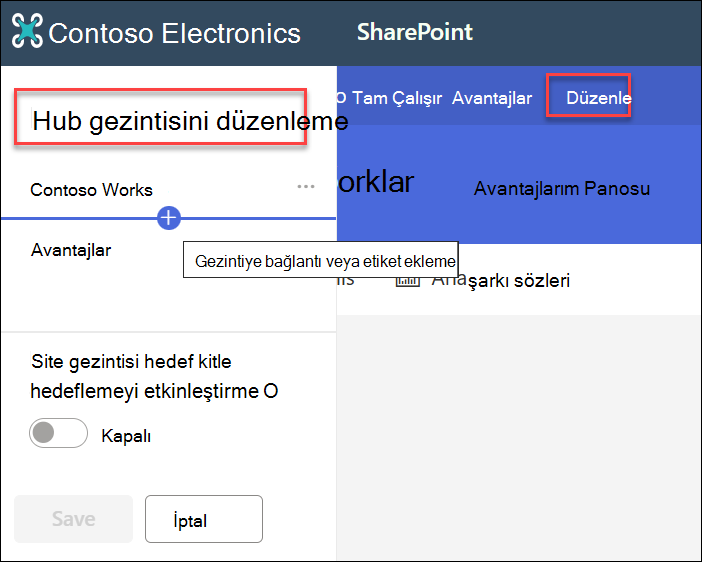Viewport: 702px width, 562px height.
Task: Click the Düzenle link in hub navigation
Action: (599, 98)
